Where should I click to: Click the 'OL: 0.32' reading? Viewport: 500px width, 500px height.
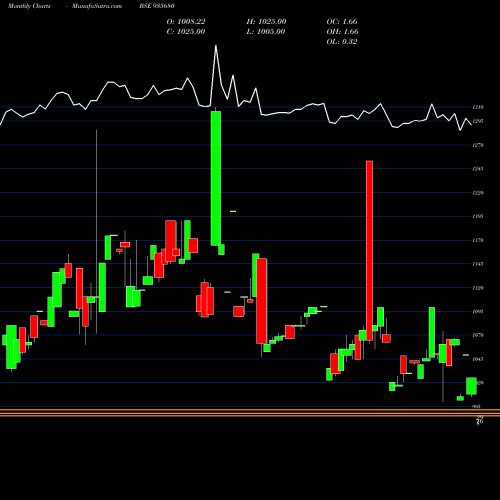coord(342,42)
